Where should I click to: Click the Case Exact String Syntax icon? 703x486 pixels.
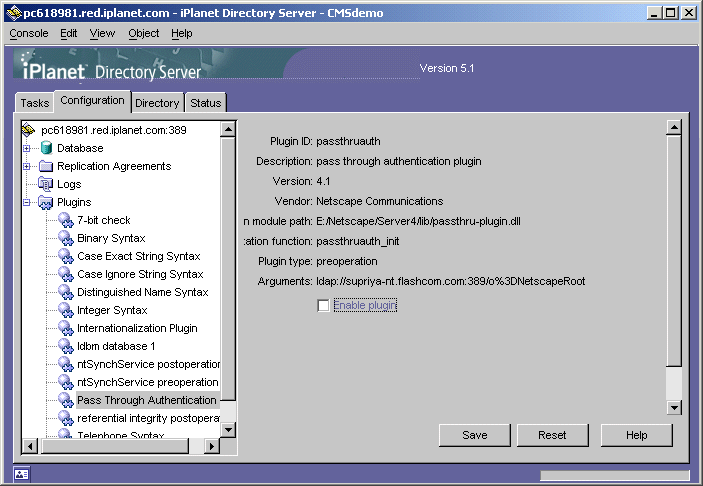[66, 256]
